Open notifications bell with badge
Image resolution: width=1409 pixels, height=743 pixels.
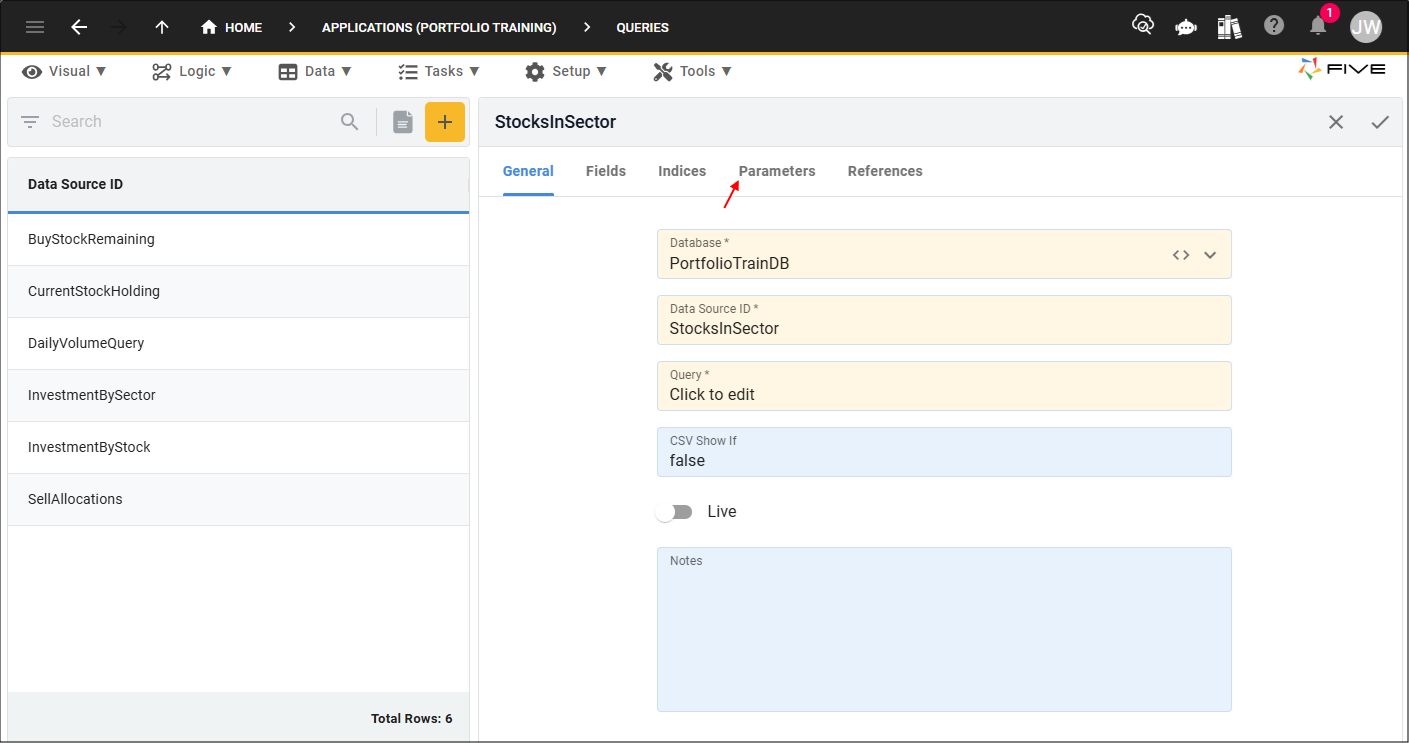pyautogui.click(x=1319, y=26)
